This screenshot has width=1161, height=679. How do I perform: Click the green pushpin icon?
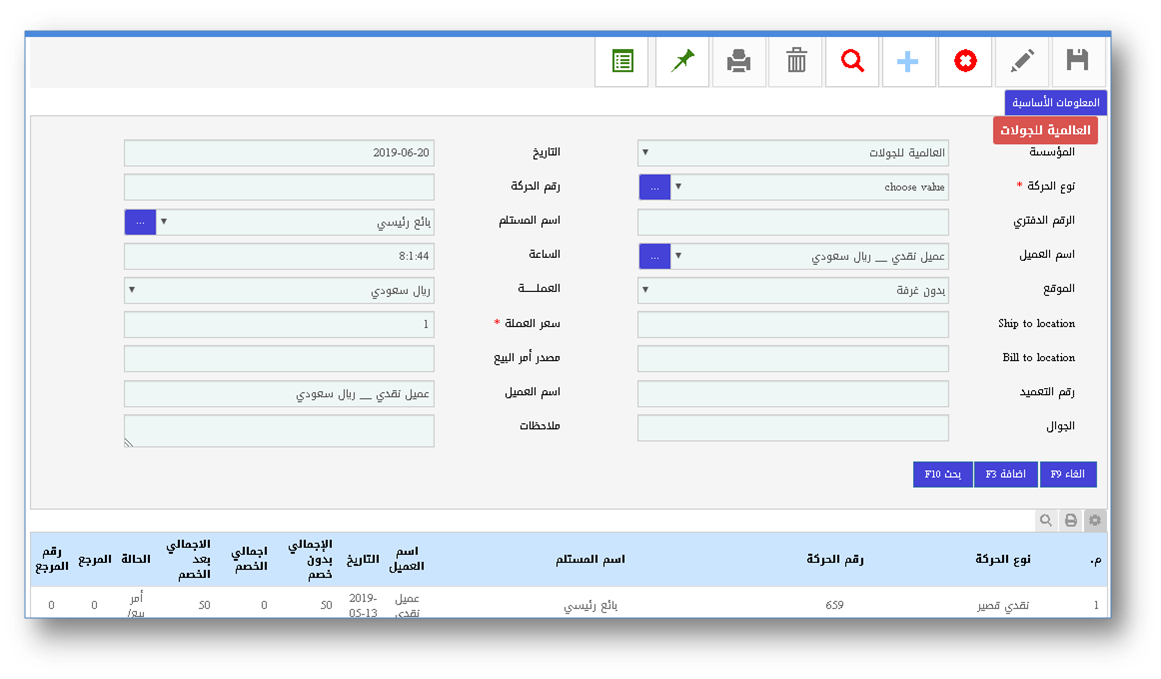pyautogui.click(x=682, y=62)
